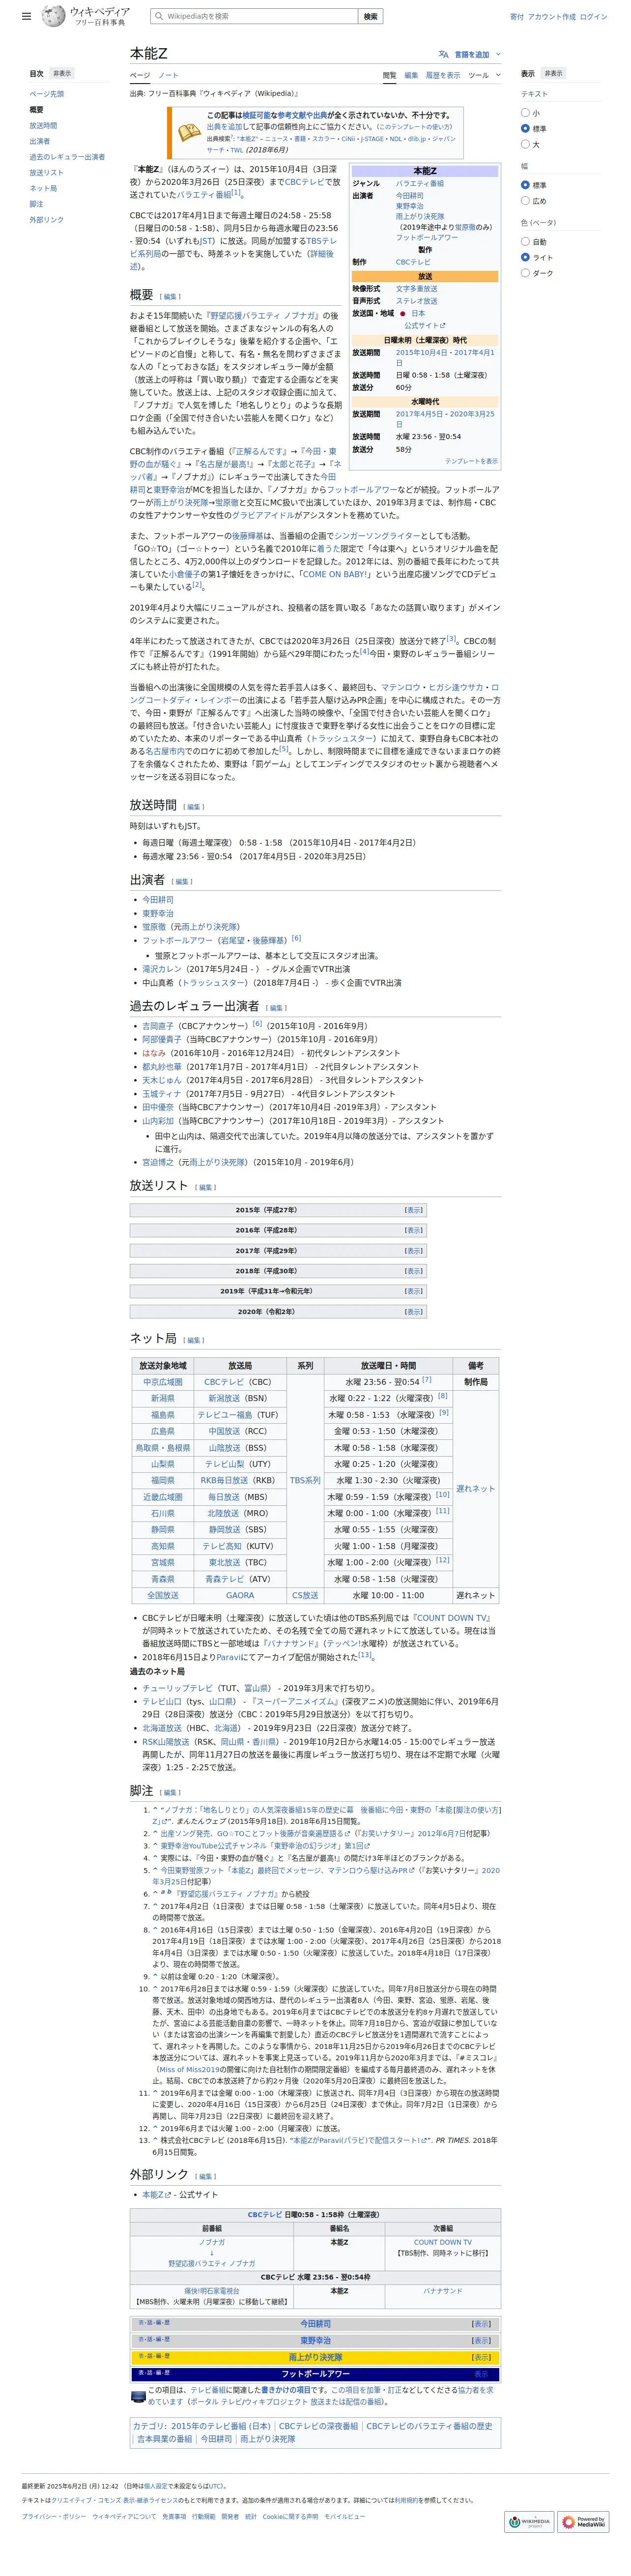This screenshot has width=631, height=2576.
Task: Select the 小 text size option
Action: 525,113
